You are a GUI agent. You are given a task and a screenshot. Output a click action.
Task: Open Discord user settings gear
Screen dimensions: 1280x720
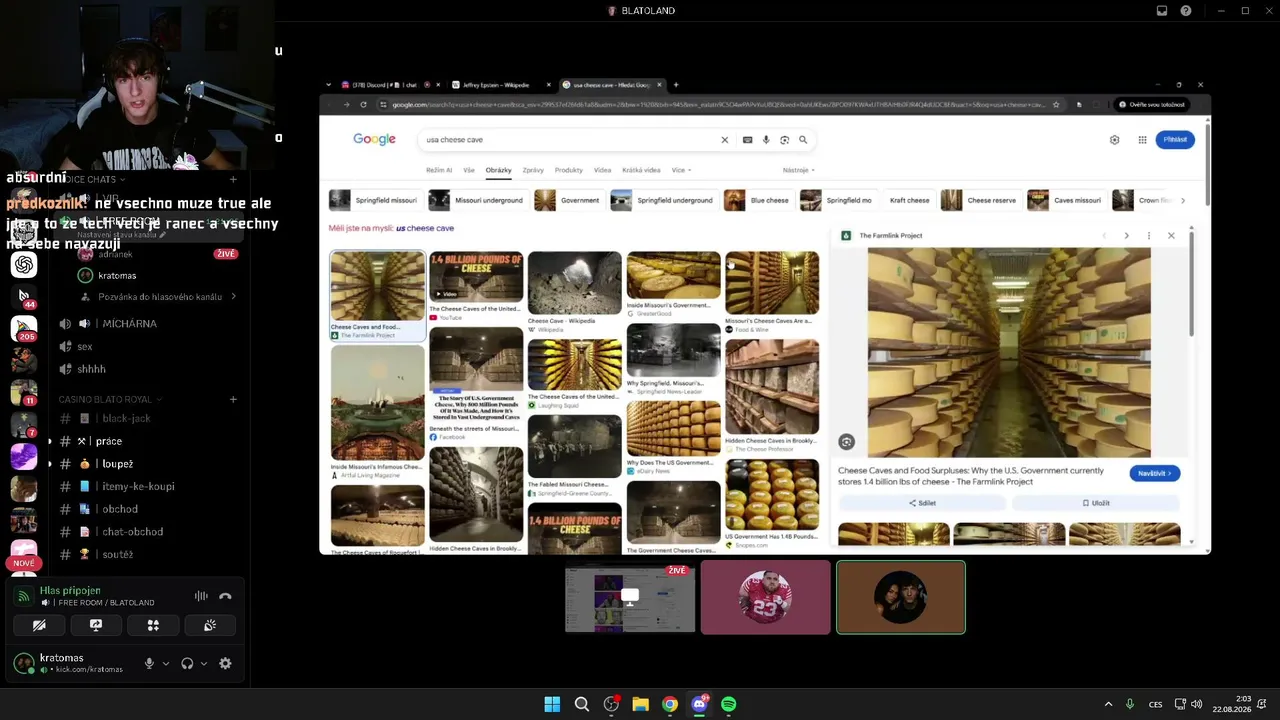(225, 663)
